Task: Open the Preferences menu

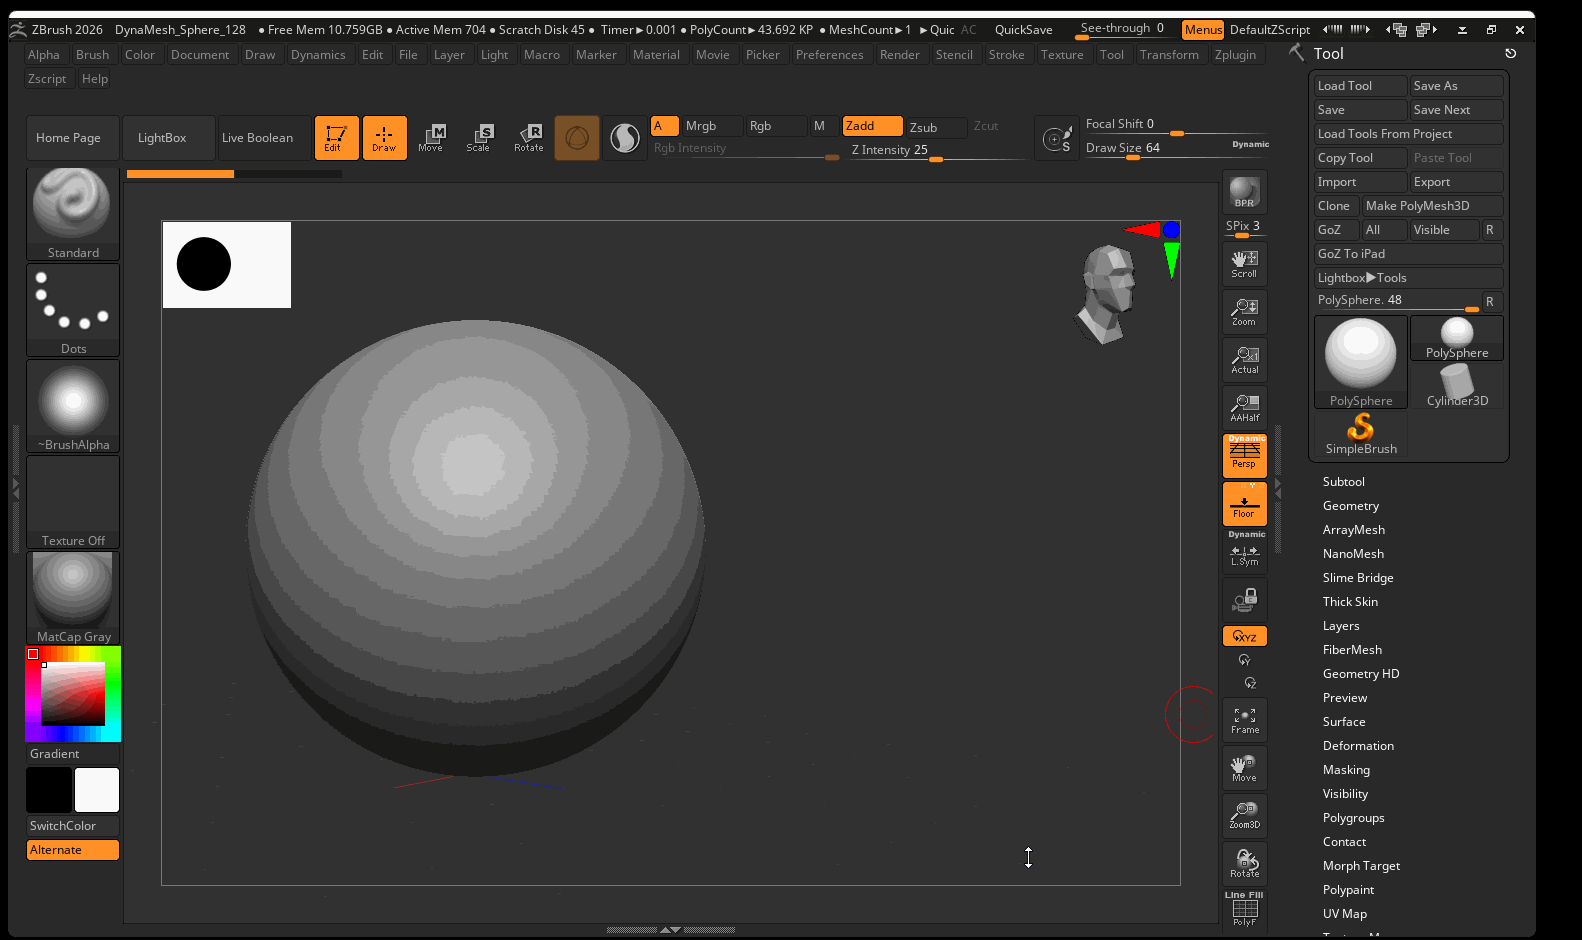Action: [x=829, y=55]
